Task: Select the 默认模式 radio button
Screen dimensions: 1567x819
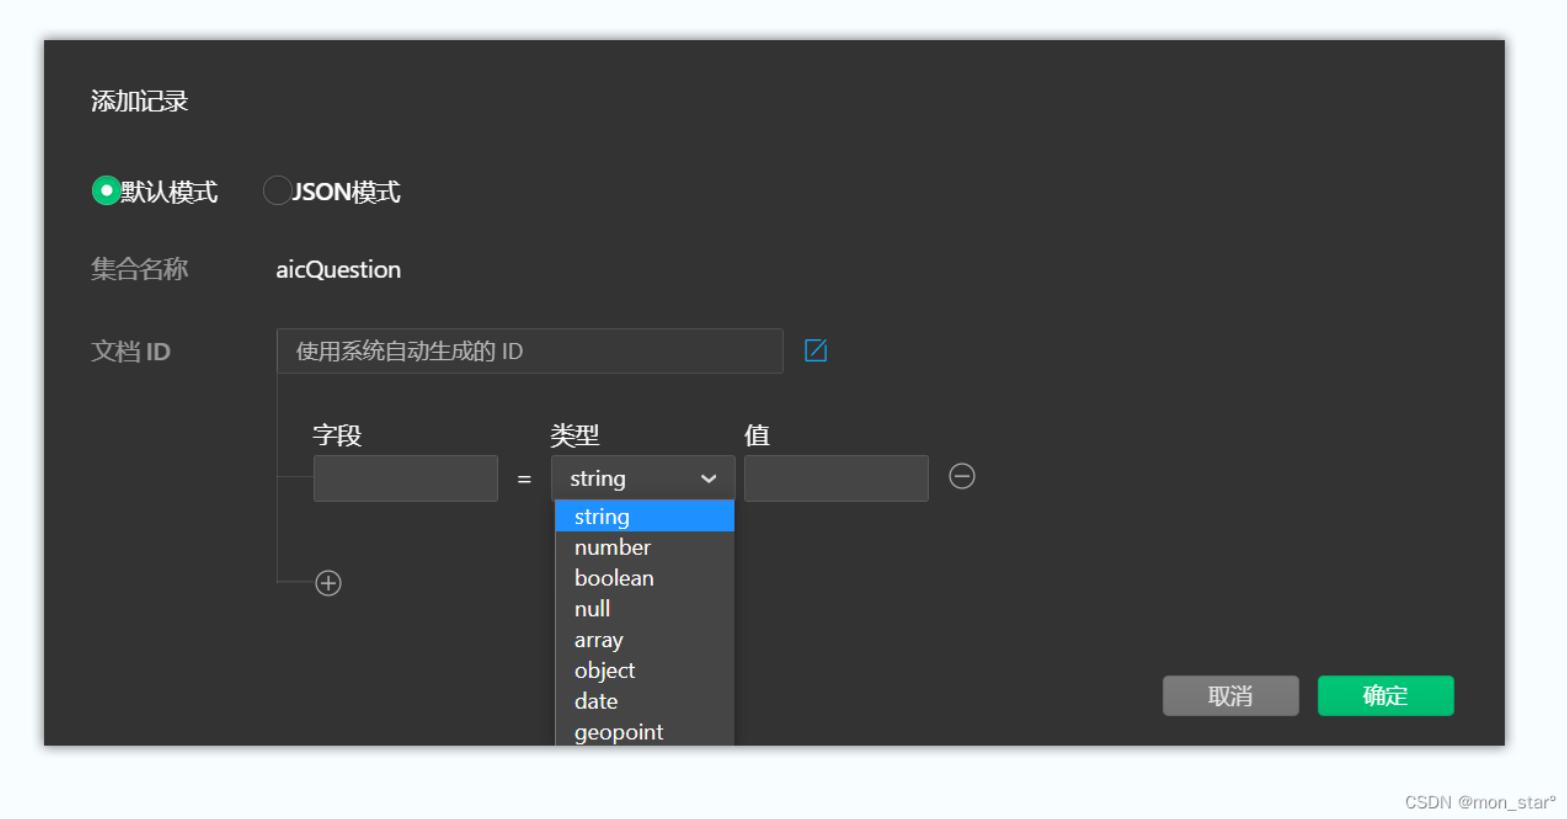Action: tap(105, 190)
